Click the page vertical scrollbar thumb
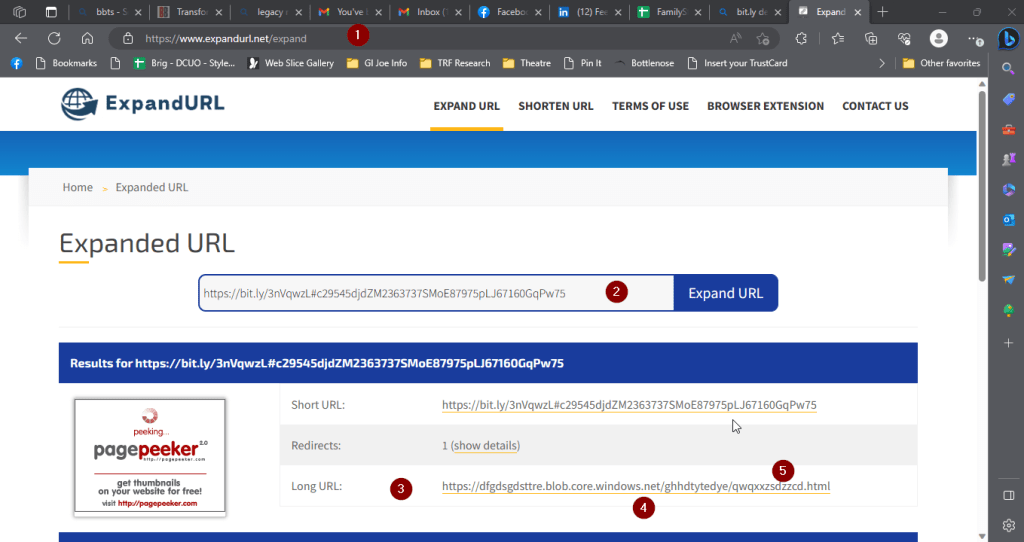 tap(982, 186)
